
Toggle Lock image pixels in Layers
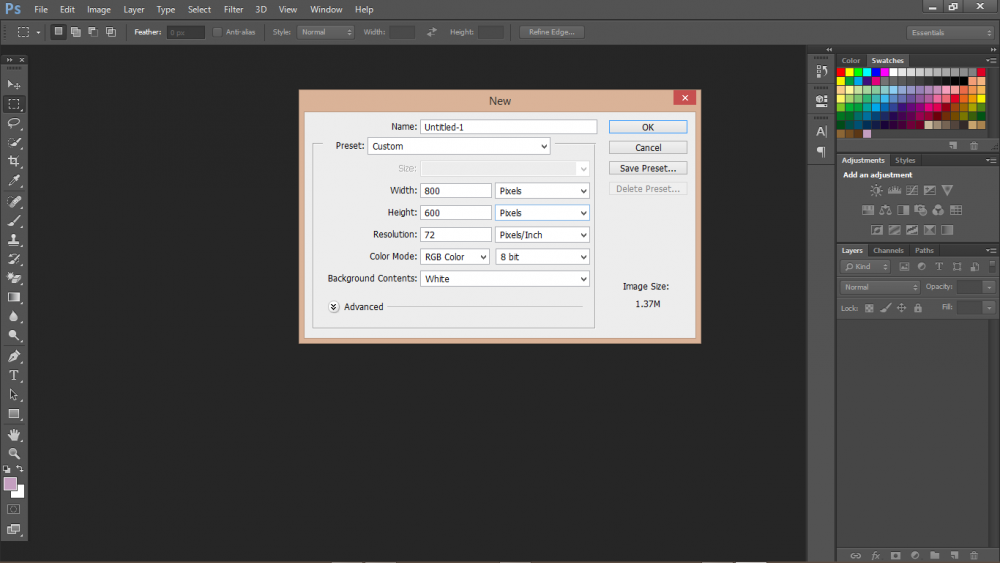pos(885,308)
